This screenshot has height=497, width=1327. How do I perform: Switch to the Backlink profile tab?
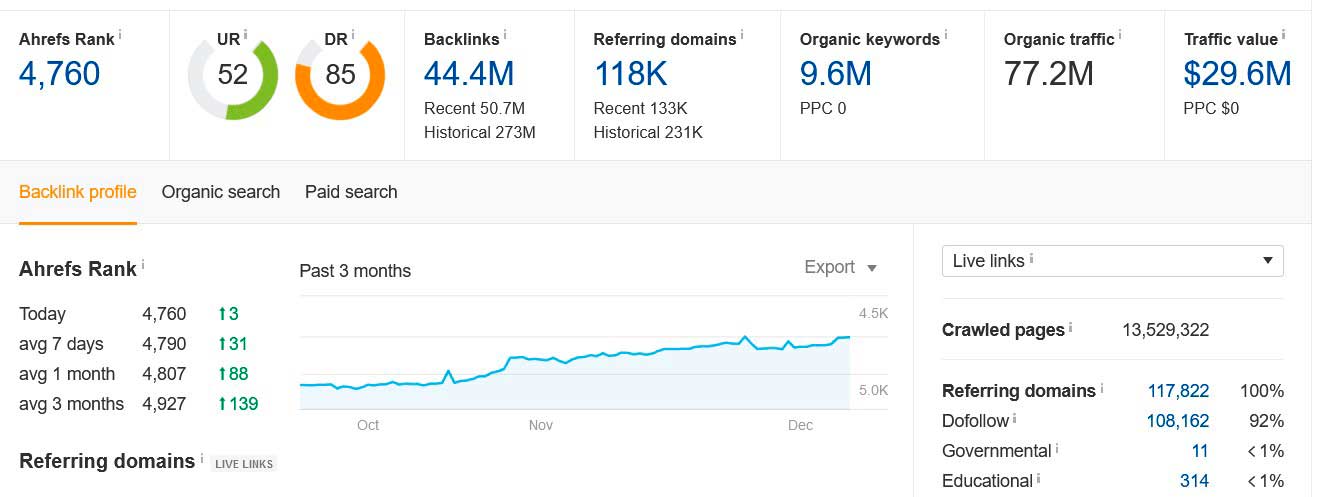(x=78, y=192)
